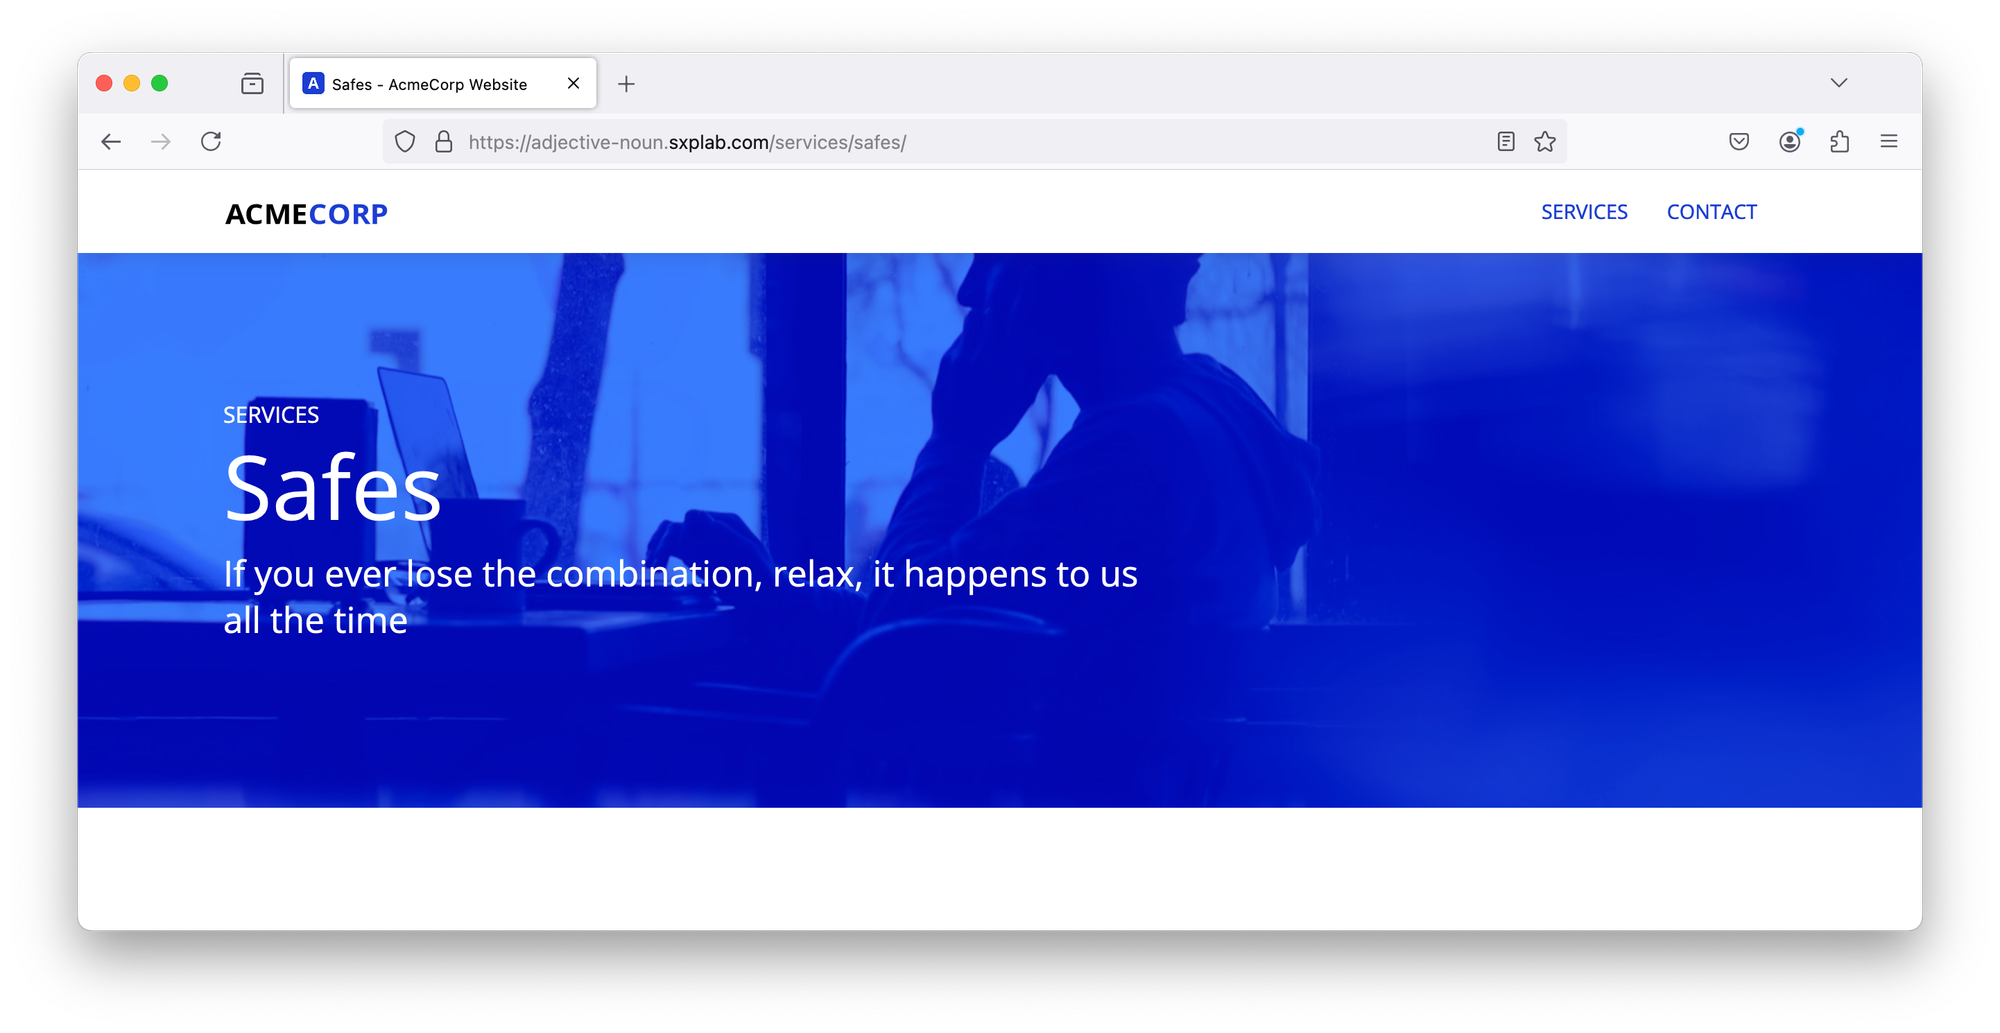
Task: Click the SERVICES label above Safes heading
Action: pyautogui.click(x=271, y=415)
